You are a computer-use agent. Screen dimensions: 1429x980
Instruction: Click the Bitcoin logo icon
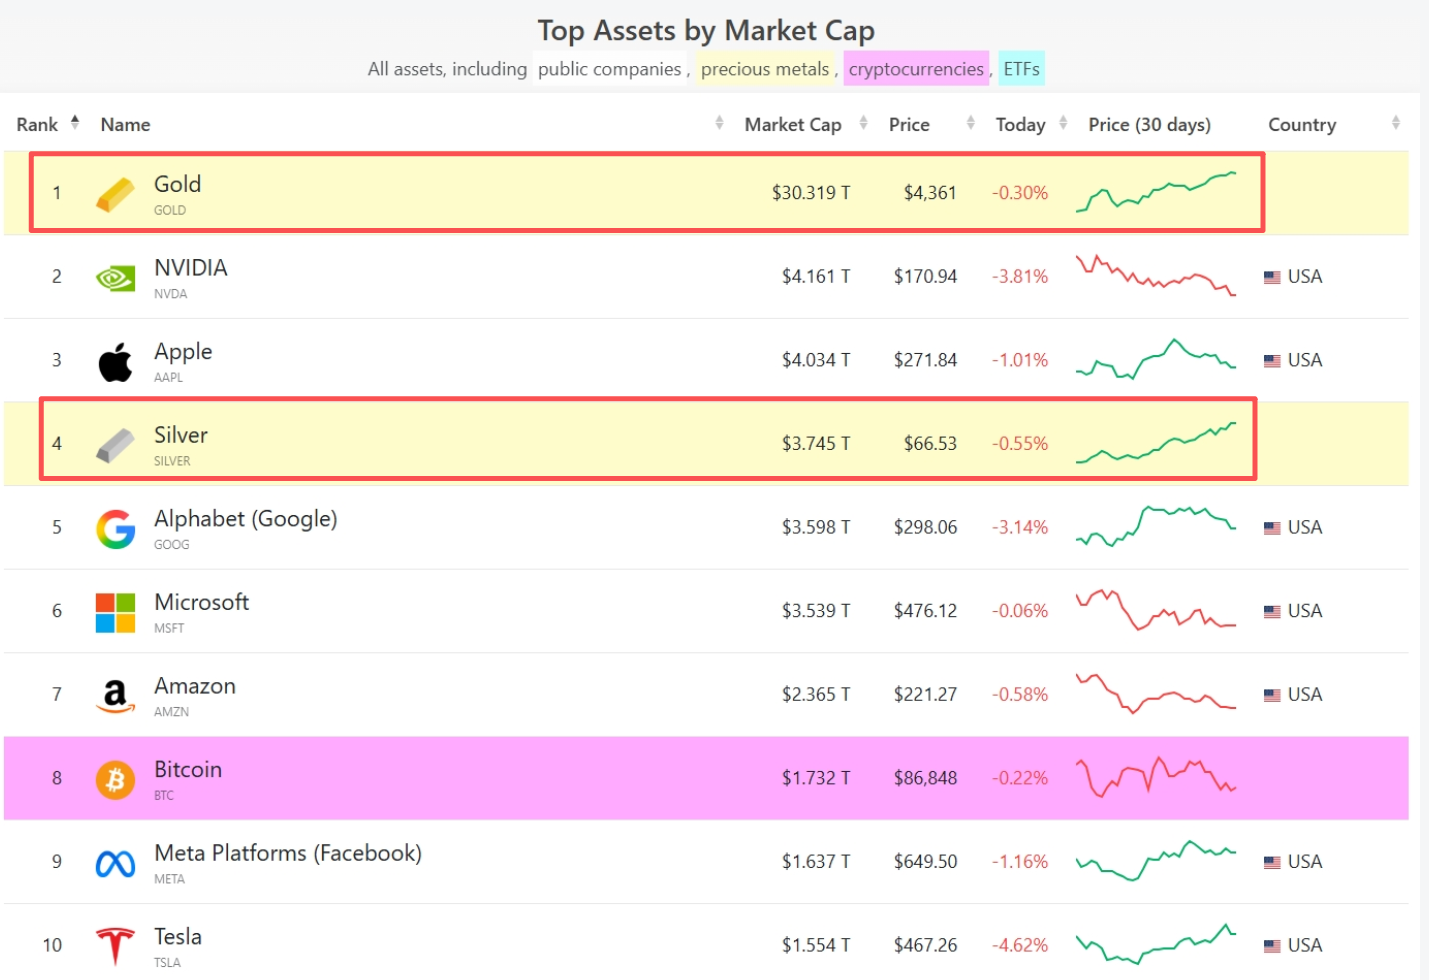coord(115,779)
